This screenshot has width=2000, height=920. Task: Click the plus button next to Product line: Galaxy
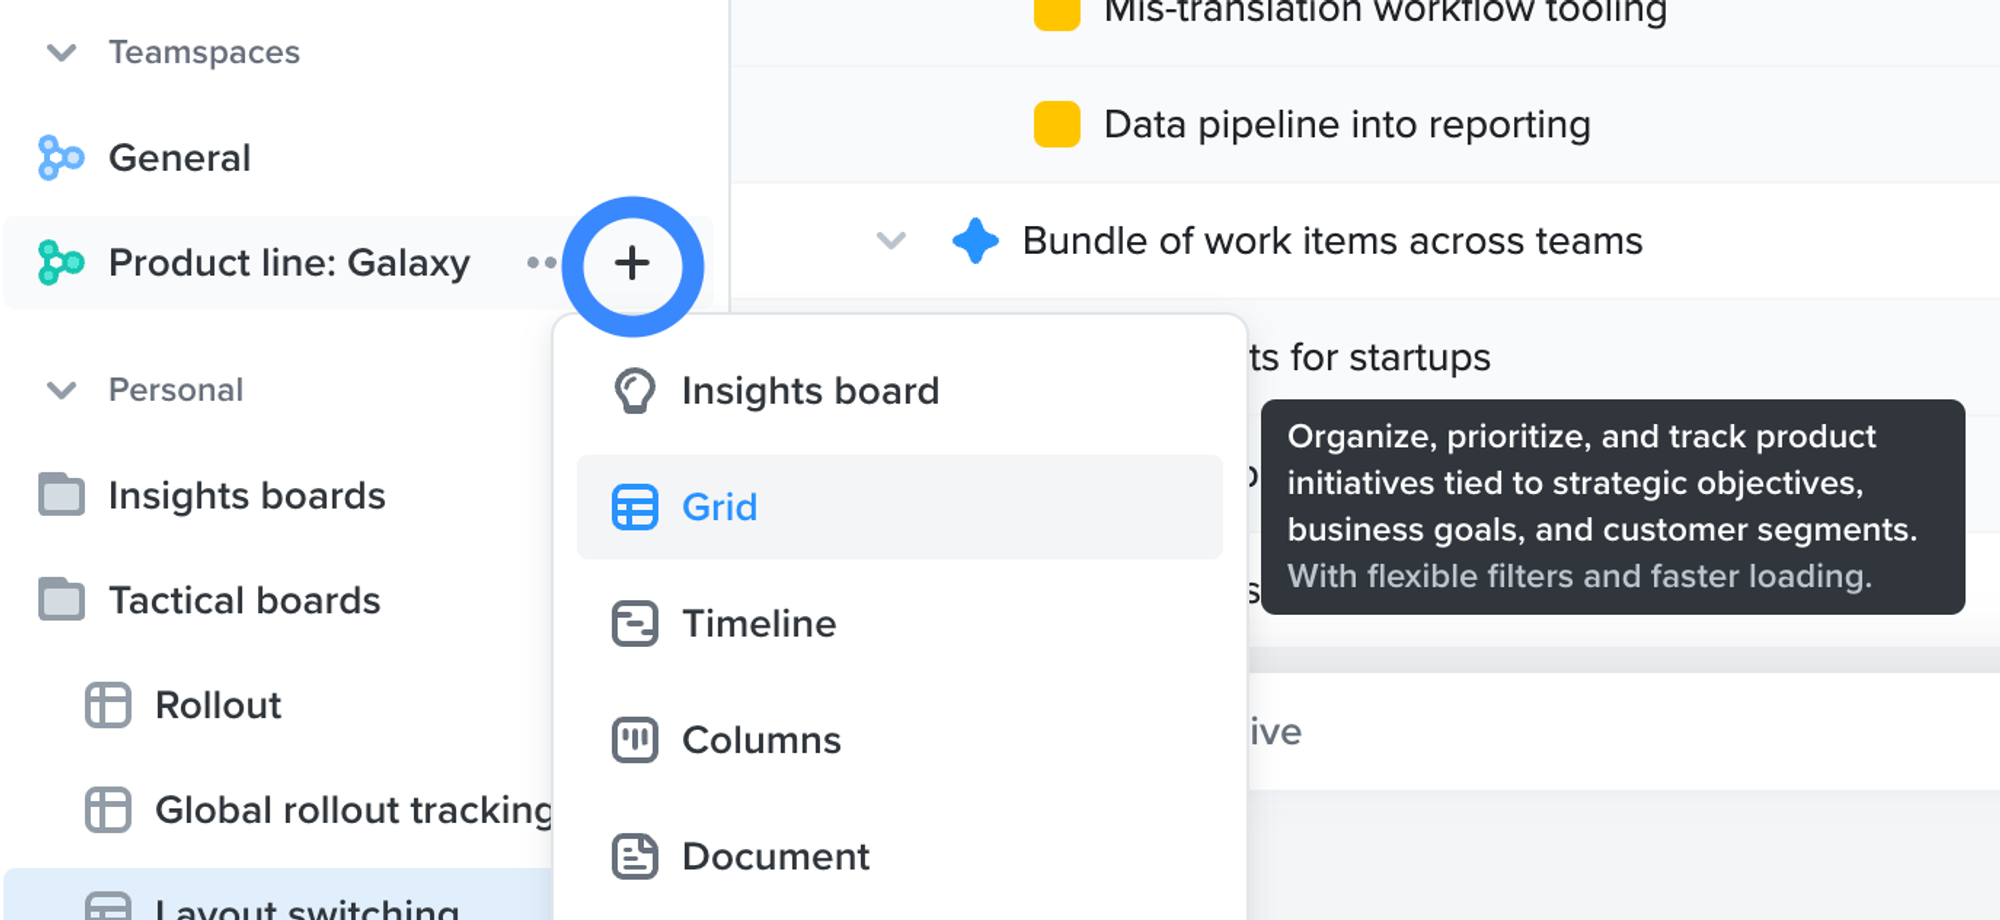click(x=633, y=265)
